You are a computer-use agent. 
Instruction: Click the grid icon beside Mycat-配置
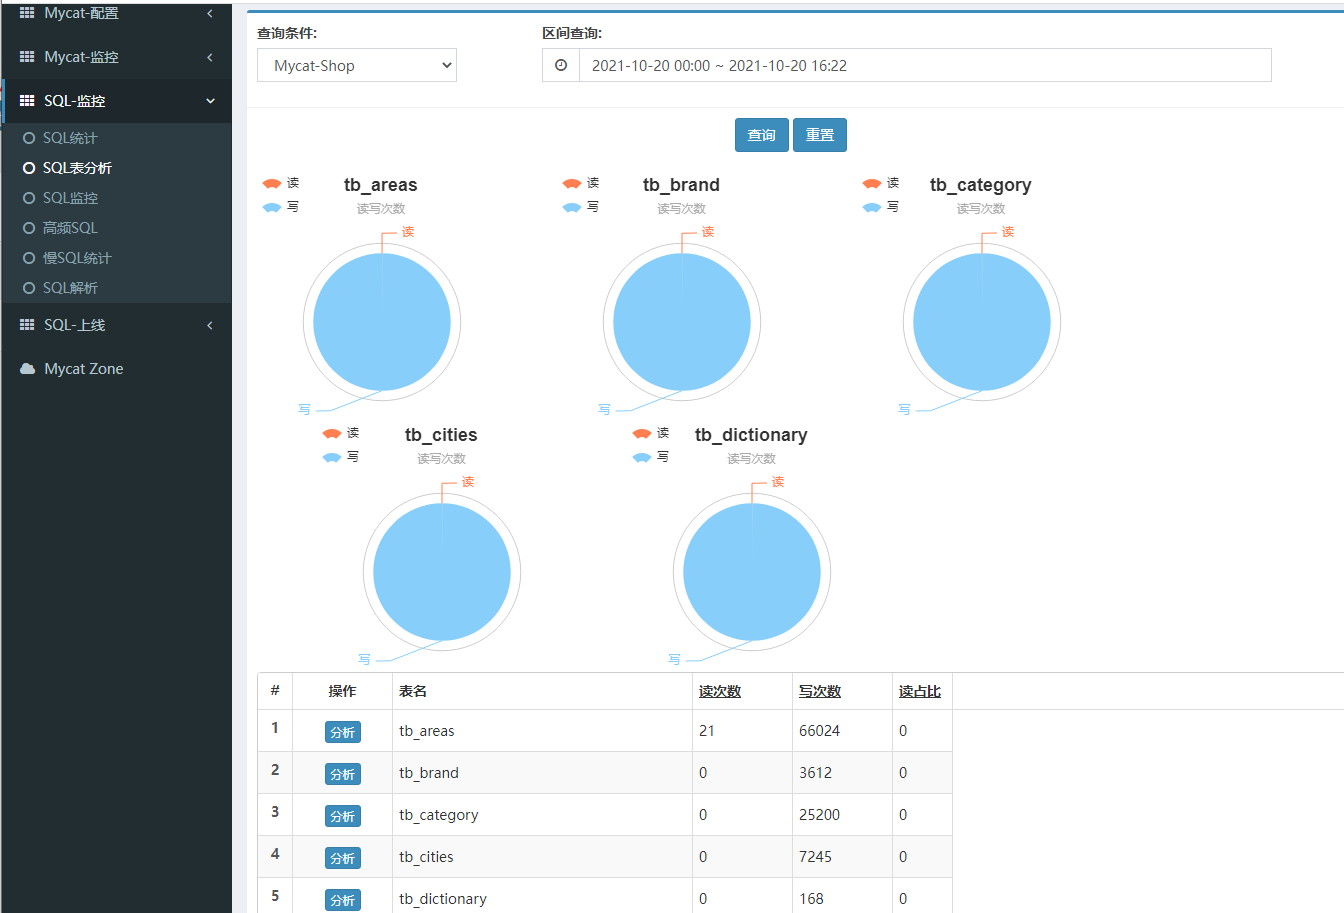coord(27,13)
